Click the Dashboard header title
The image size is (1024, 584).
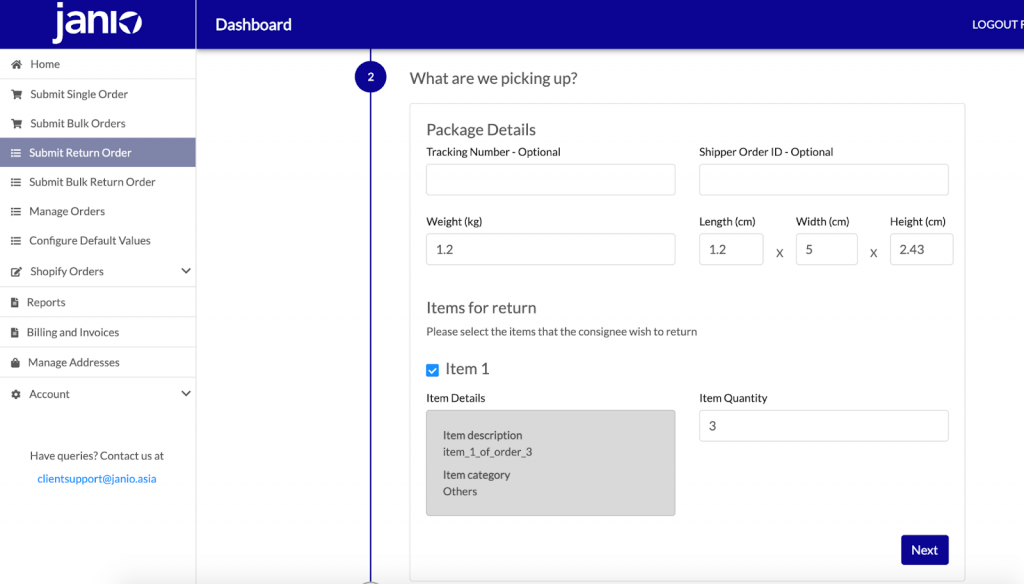[253, 25]
